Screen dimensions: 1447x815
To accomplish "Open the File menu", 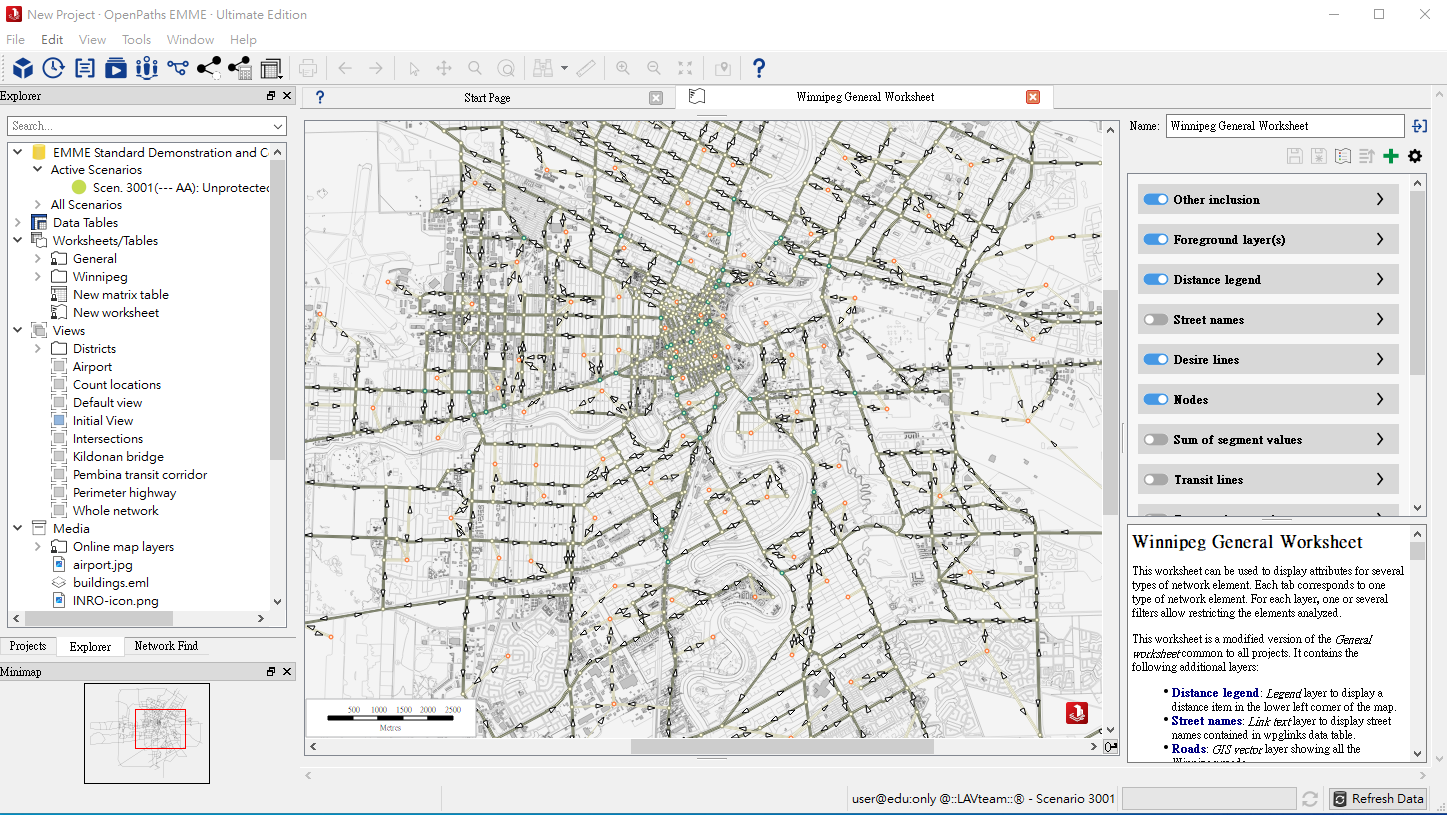I will 15,40.
